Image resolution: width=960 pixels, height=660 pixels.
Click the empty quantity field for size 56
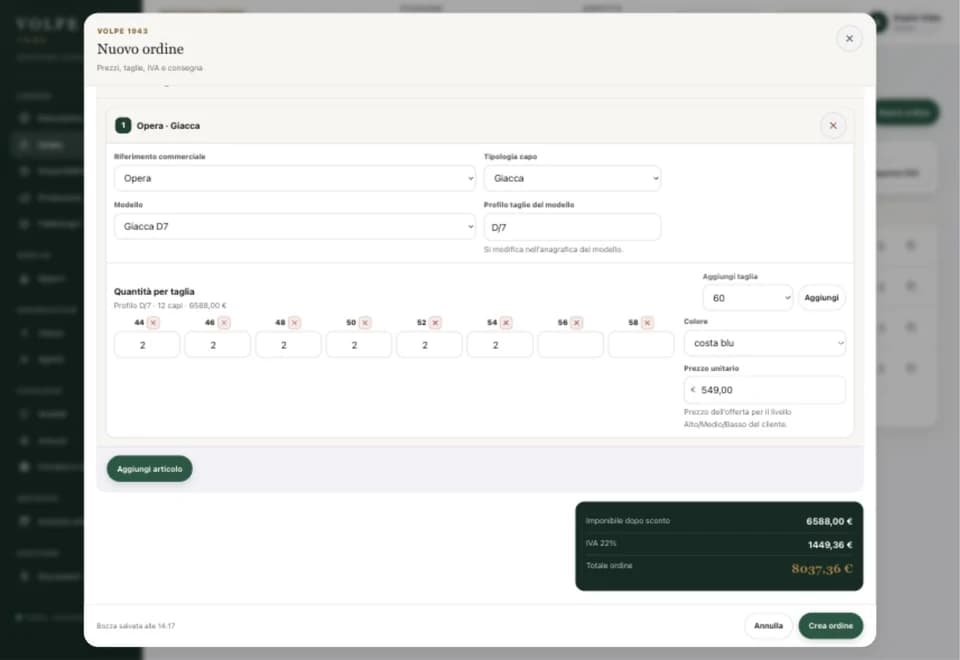[571, 345]
